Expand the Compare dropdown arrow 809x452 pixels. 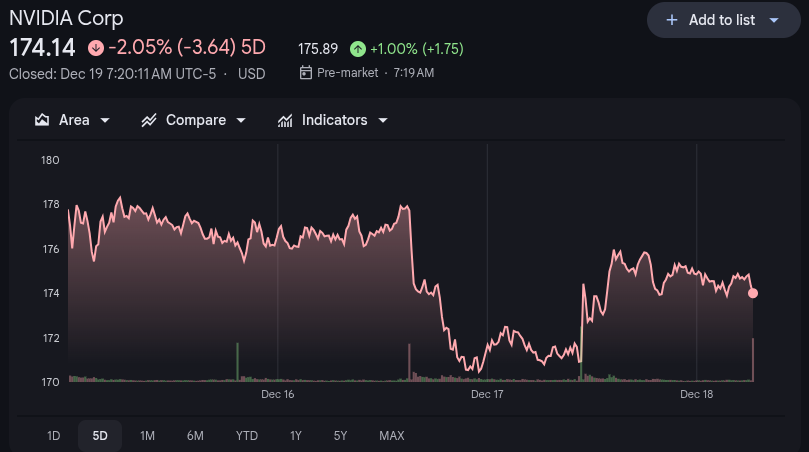pyautogui.click(x=241, y=120)
